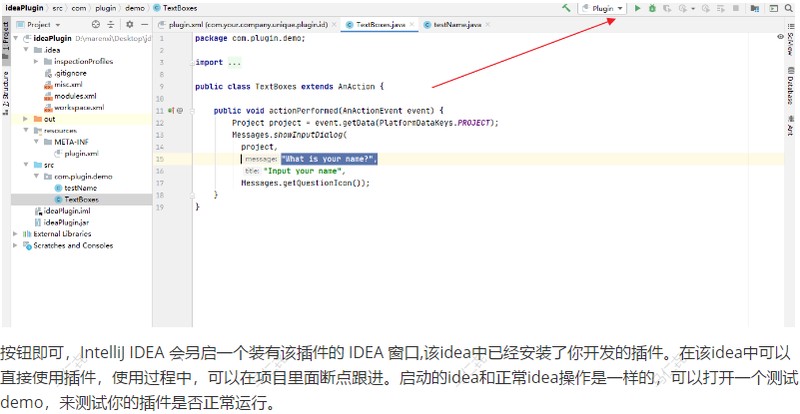Expand External Libraries node
800x414 pixels.
[15, 234]
